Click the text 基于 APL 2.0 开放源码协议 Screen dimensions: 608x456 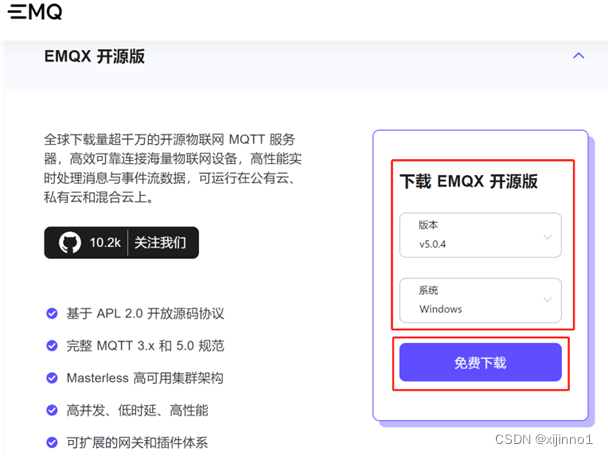tap(145, 313)
